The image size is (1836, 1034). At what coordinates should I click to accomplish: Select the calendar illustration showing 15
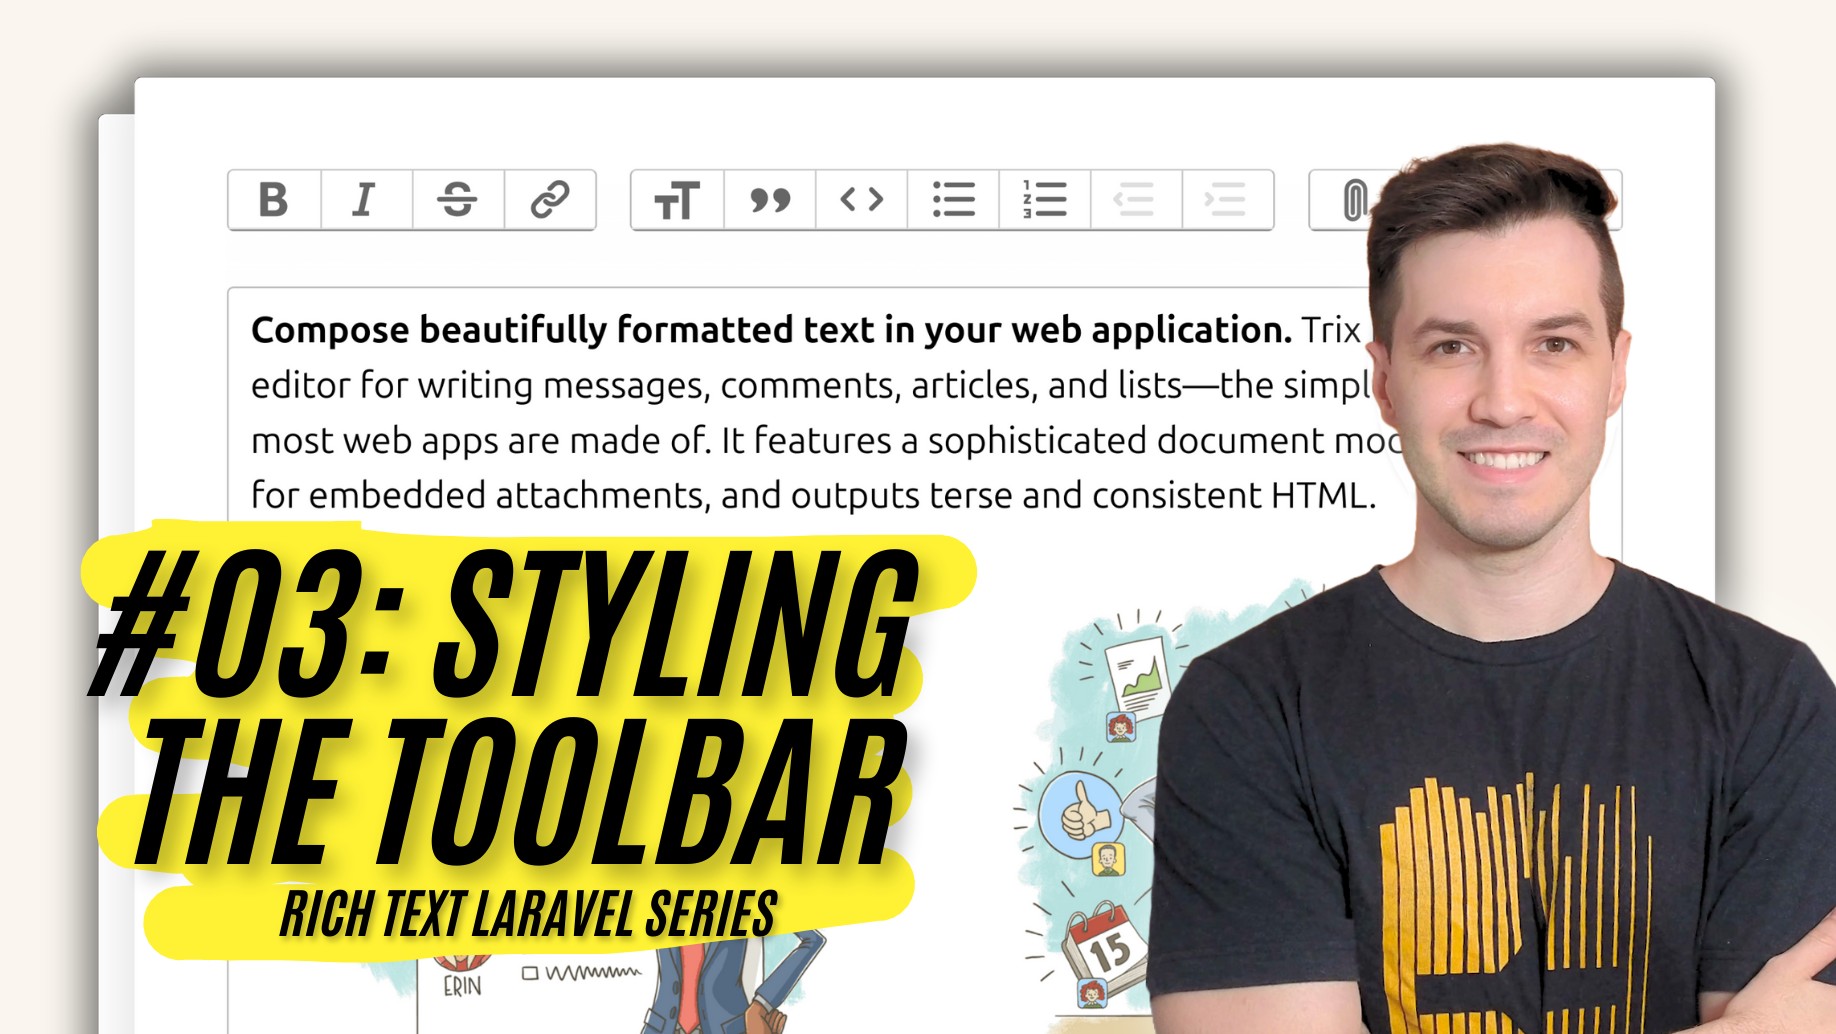[x=1105, y=948]
